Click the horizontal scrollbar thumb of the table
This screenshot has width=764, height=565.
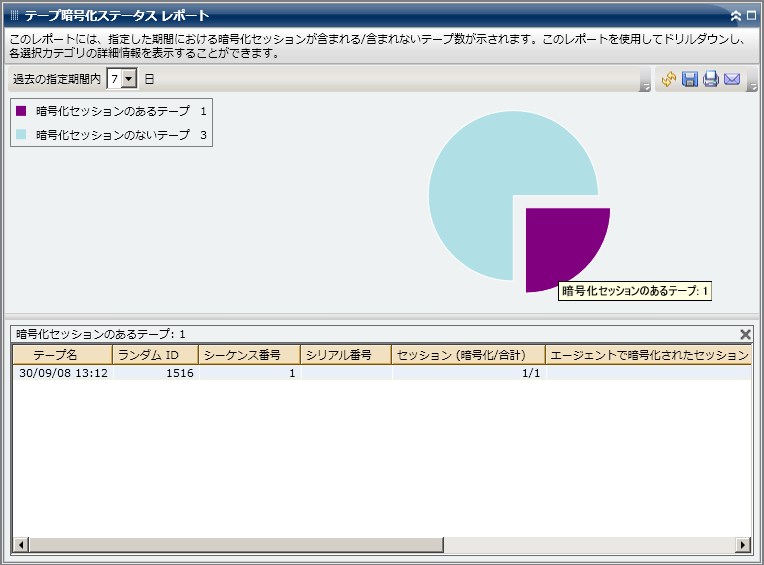[x=236, y=545]
